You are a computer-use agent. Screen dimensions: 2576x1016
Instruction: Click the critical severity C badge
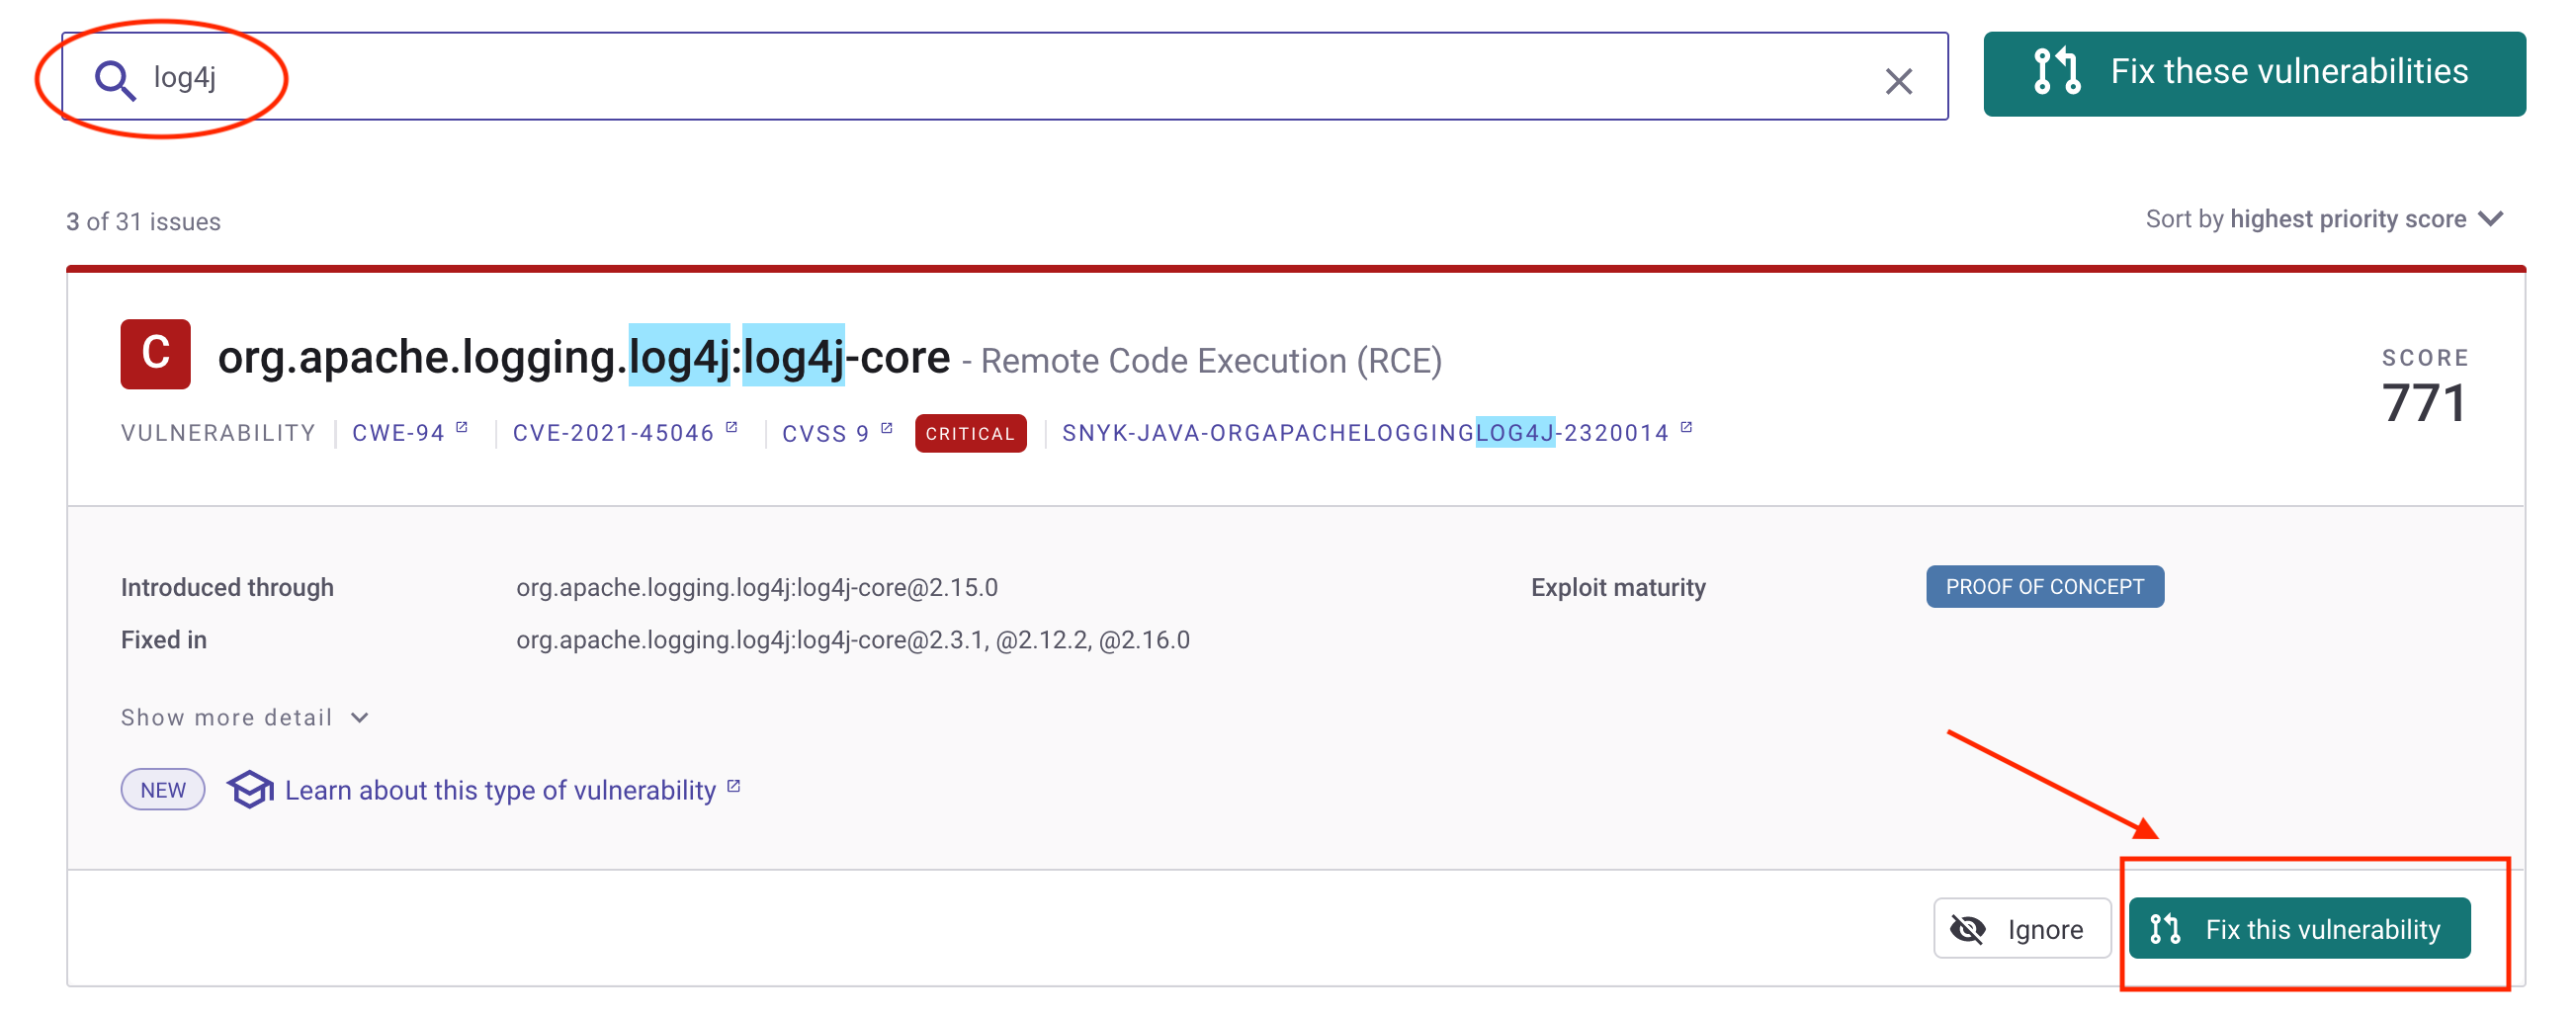[155, 354]
